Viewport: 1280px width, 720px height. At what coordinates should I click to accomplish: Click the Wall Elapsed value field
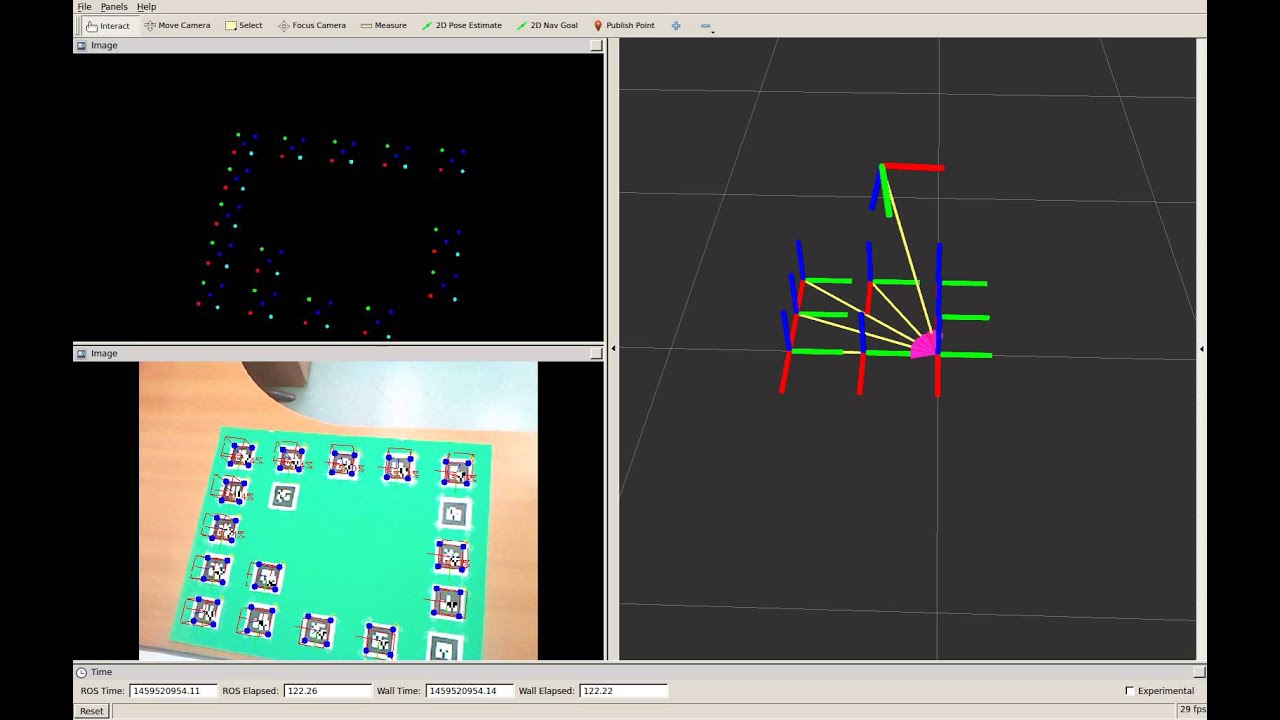(623, 691)
